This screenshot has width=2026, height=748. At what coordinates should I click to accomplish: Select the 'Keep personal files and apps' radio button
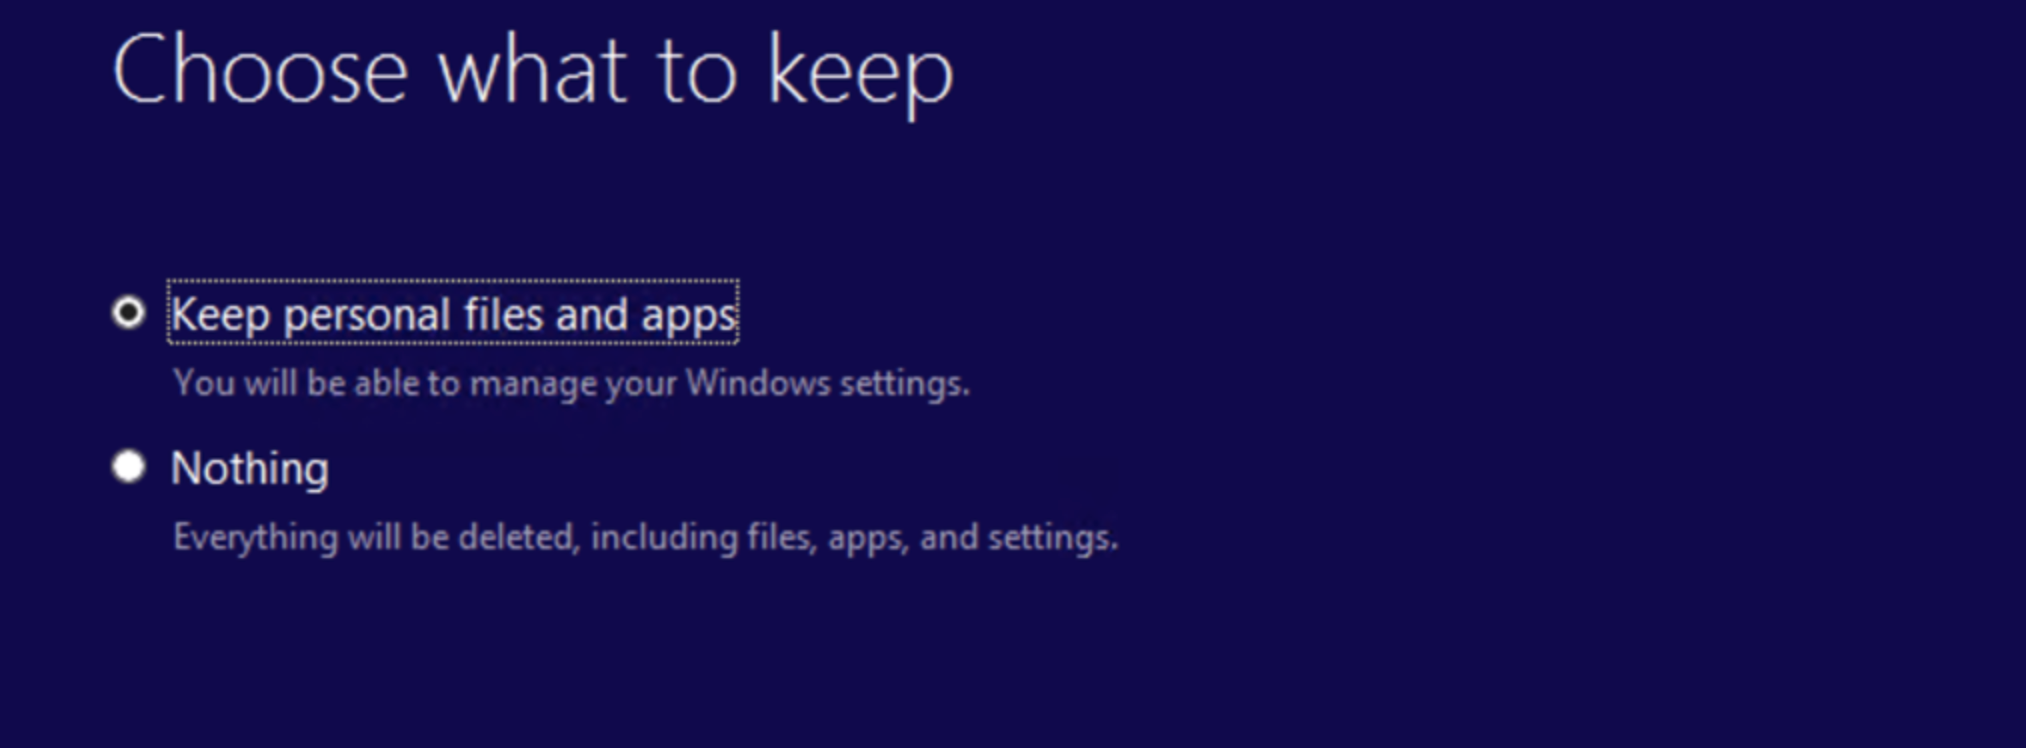(x=128, y=313)
